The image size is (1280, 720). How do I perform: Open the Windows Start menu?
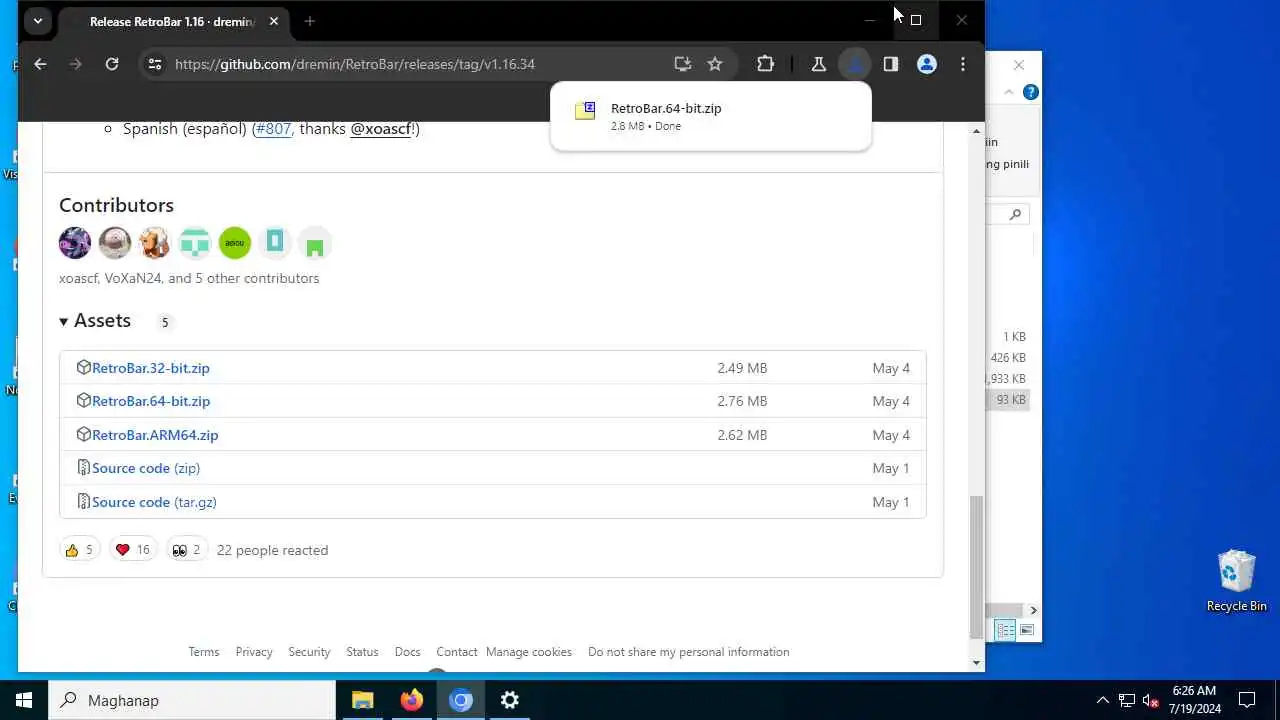tap(24, 700)
